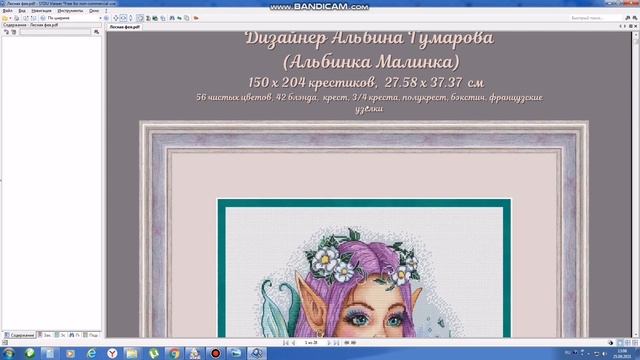Screen dimensions: 640x360
Task: Open the Вид menu
Action: [x=22, y=11]
